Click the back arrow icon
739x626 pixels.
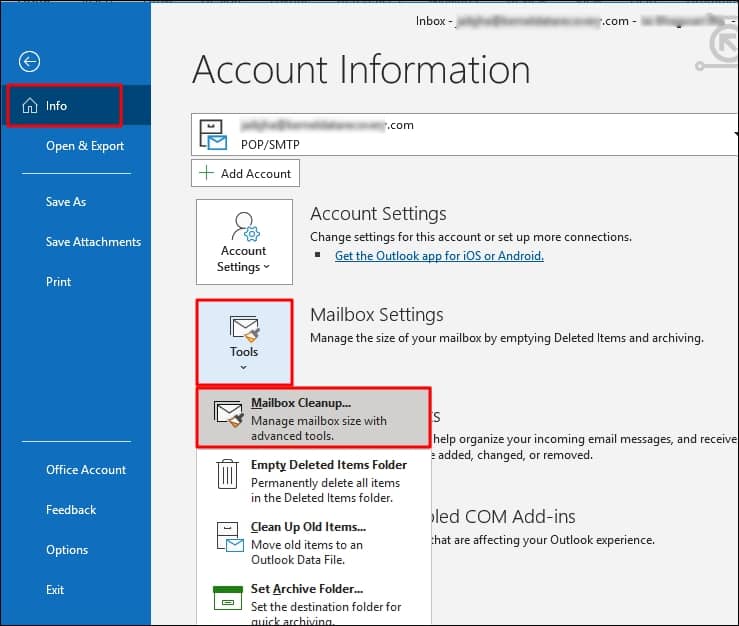point(29,61)
